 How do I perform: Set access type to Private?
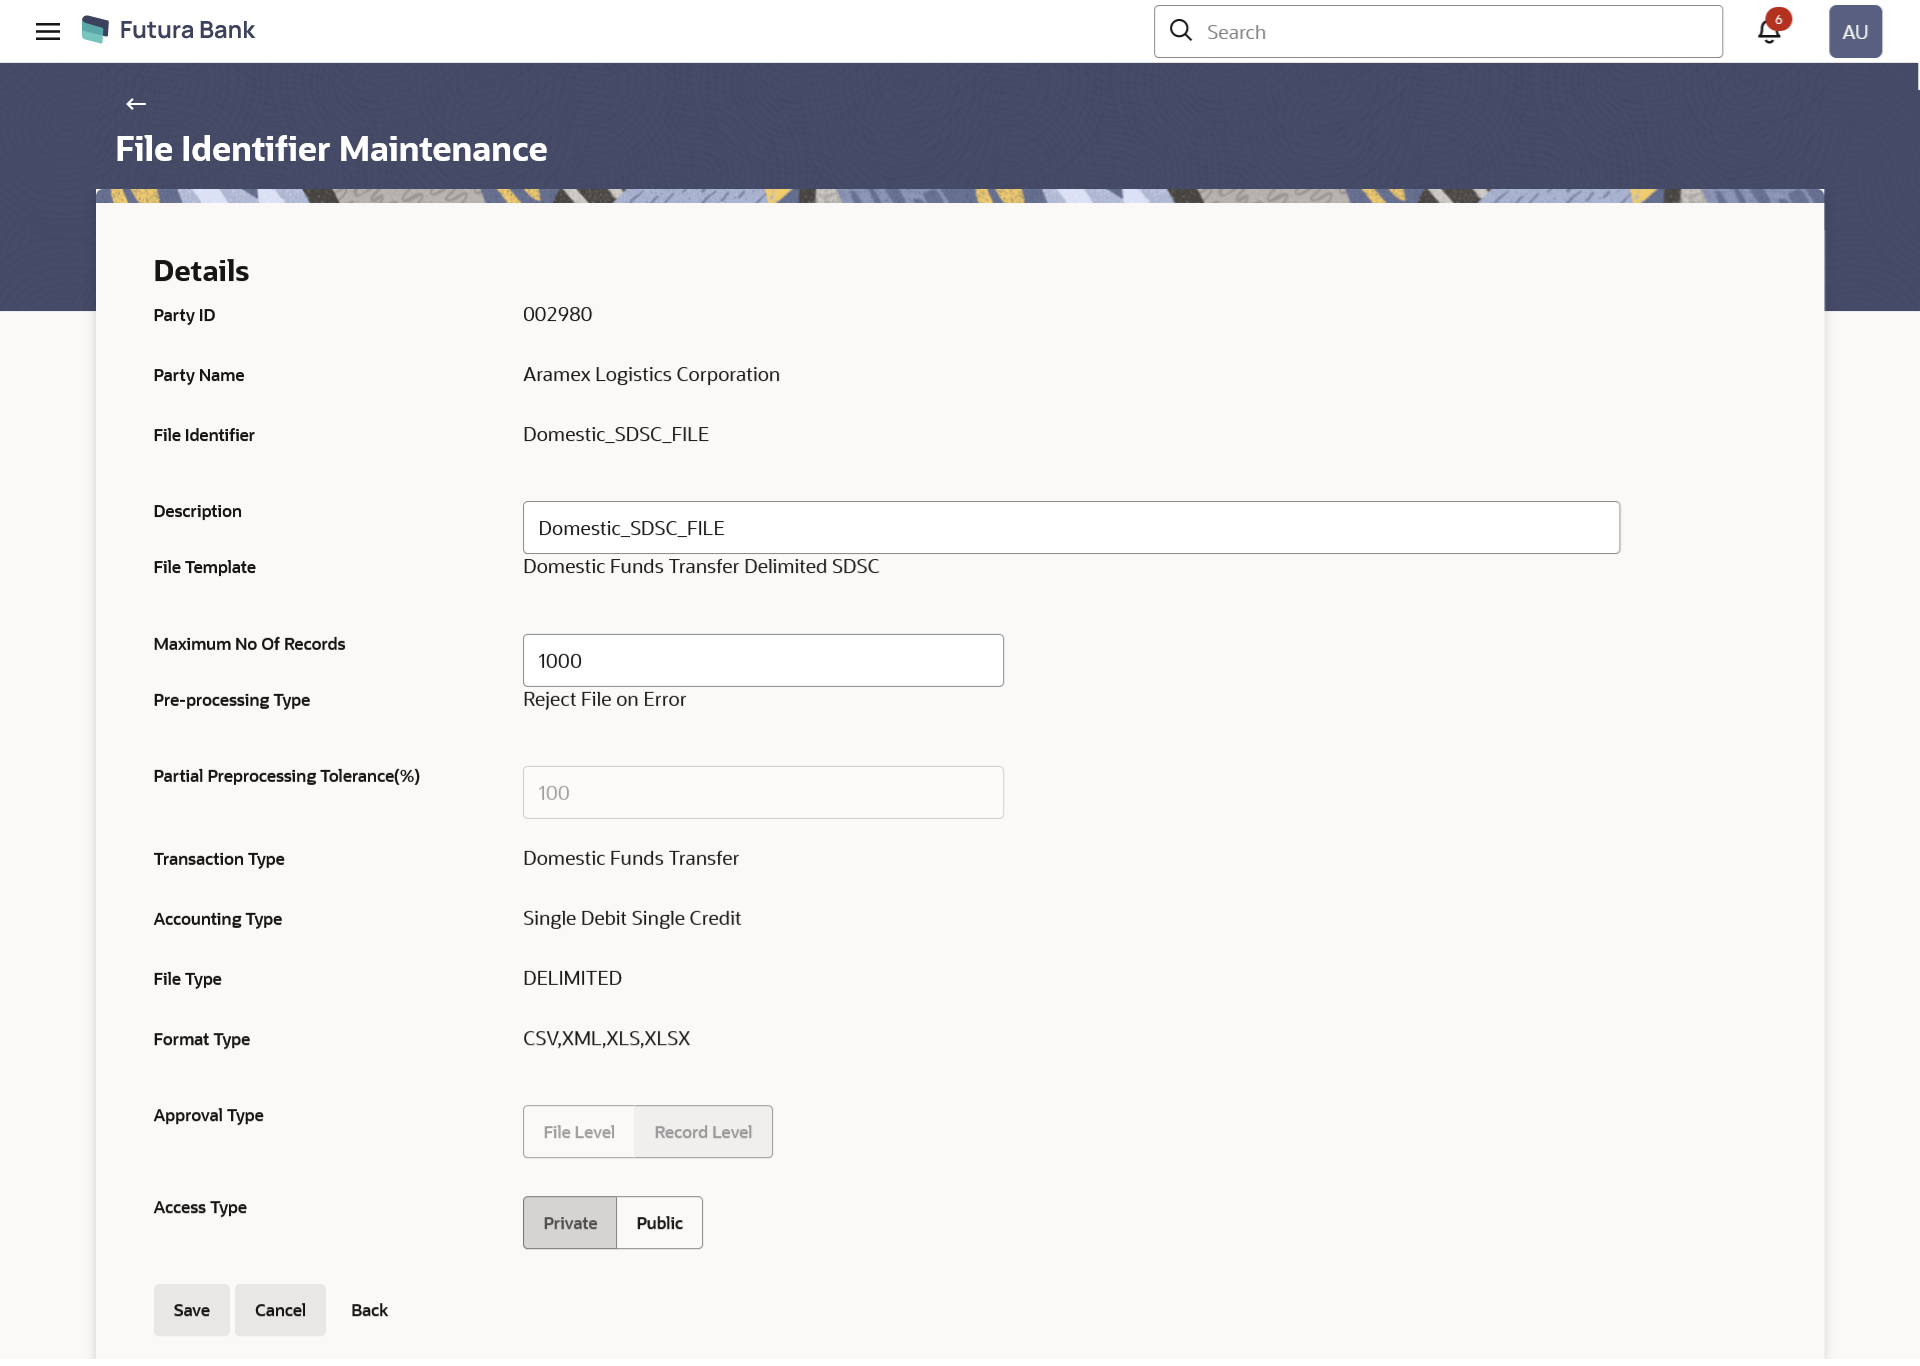coord(570,1223)
